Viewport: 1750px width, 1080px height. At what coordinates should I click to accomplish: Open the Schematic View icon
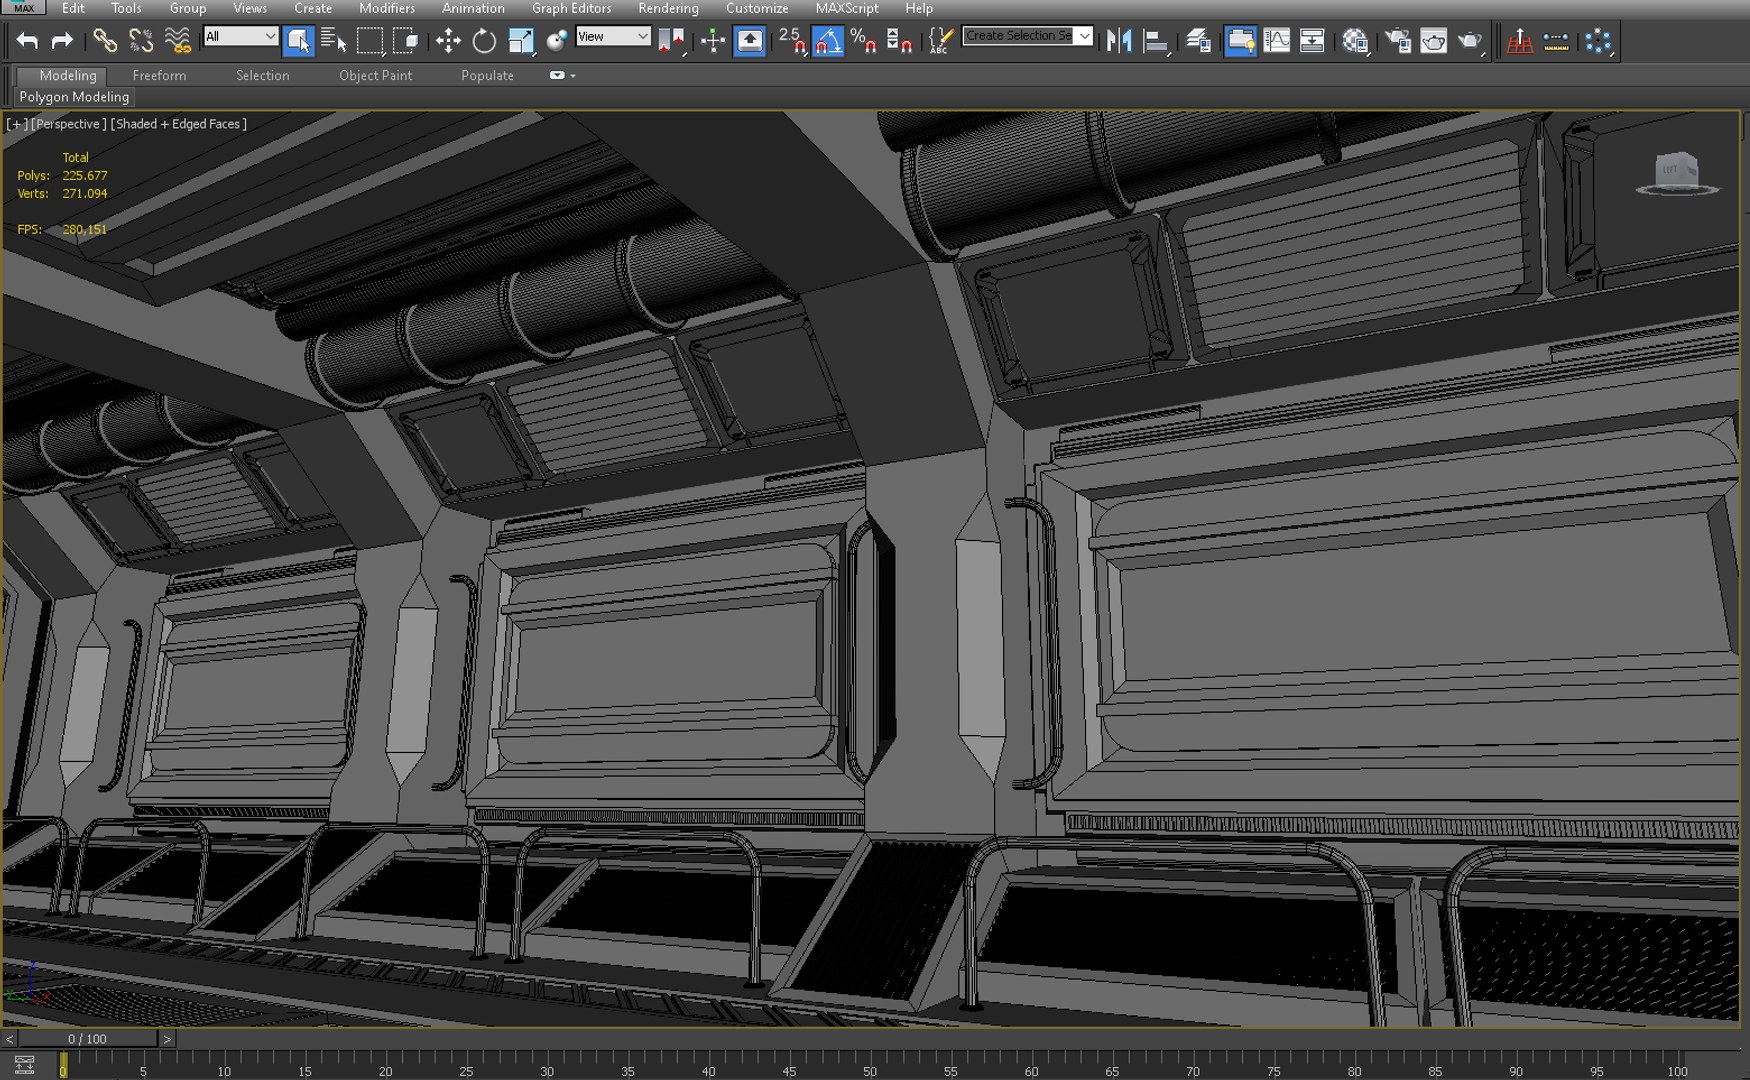(x=1312, y=41)
